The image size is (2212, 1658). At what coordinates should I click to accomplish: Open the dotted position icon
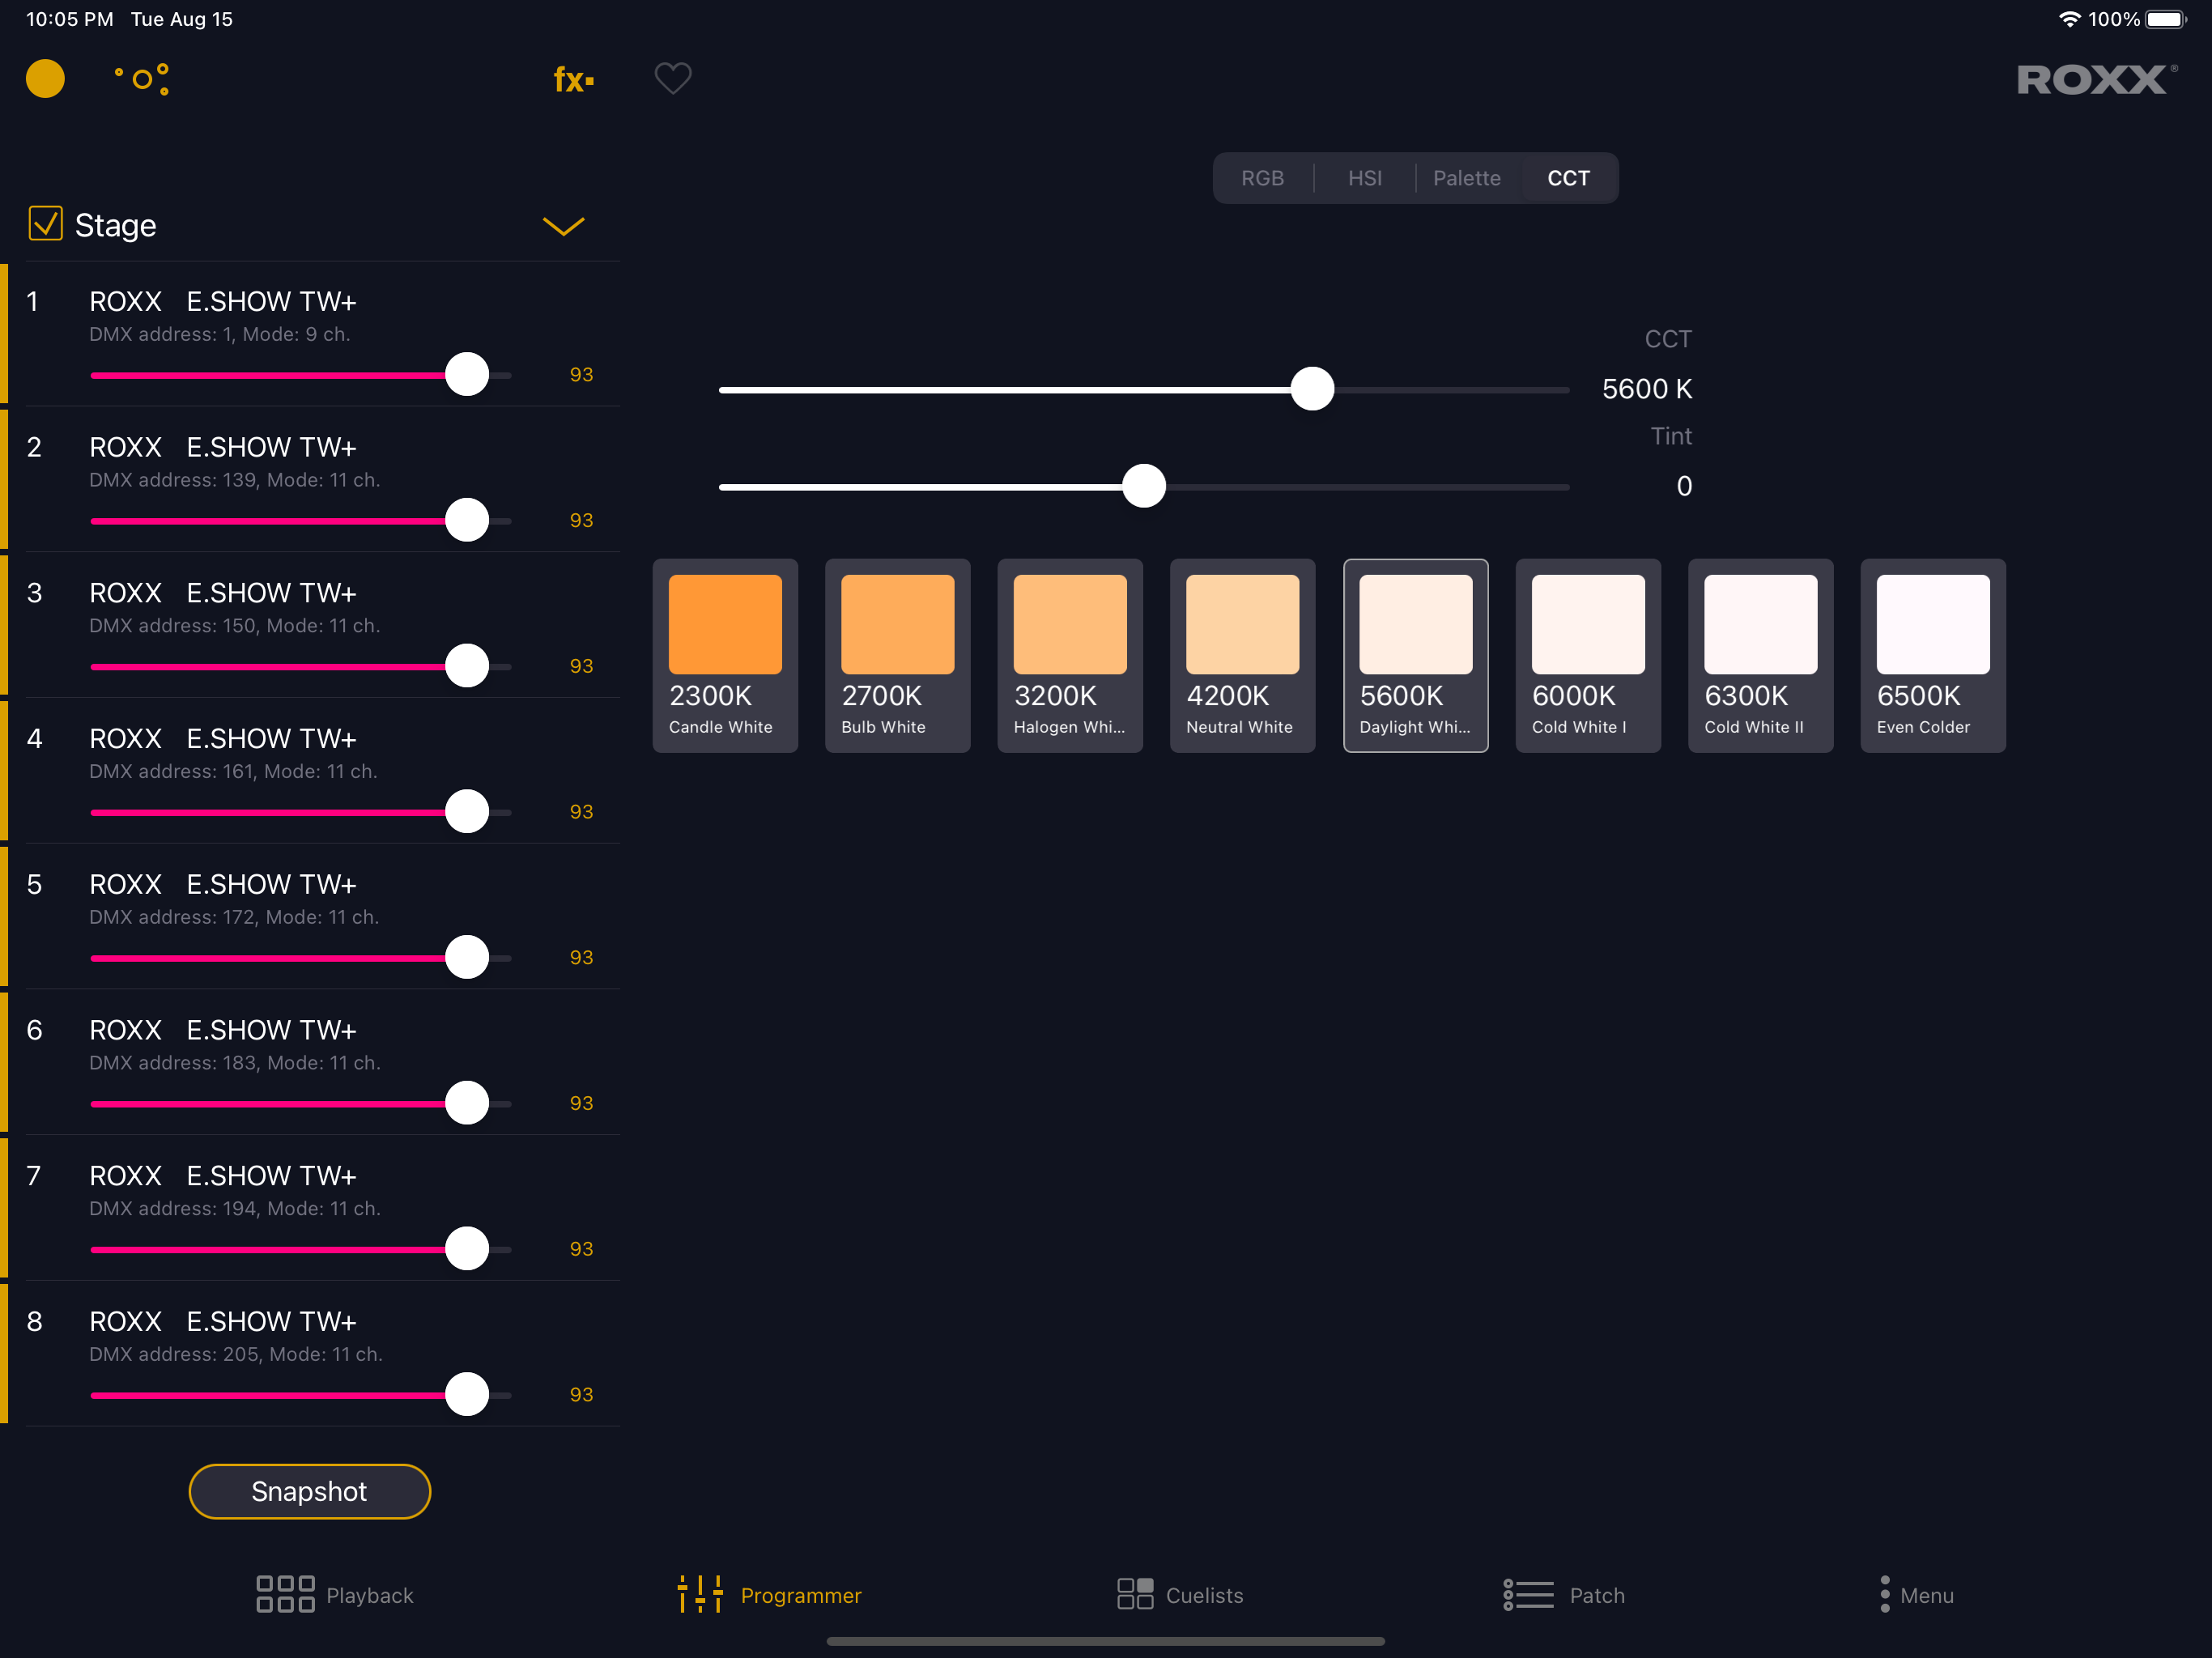point(142,79)
